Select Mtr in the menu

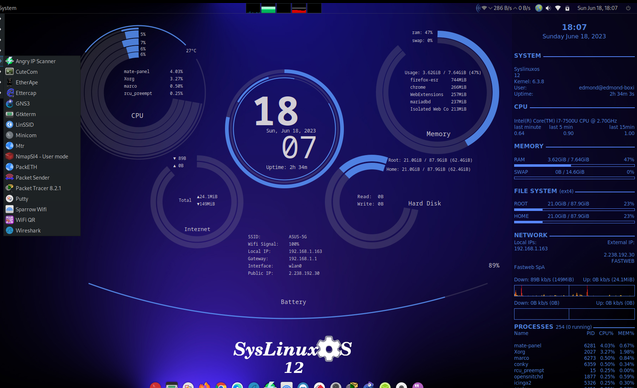(42, 145)
